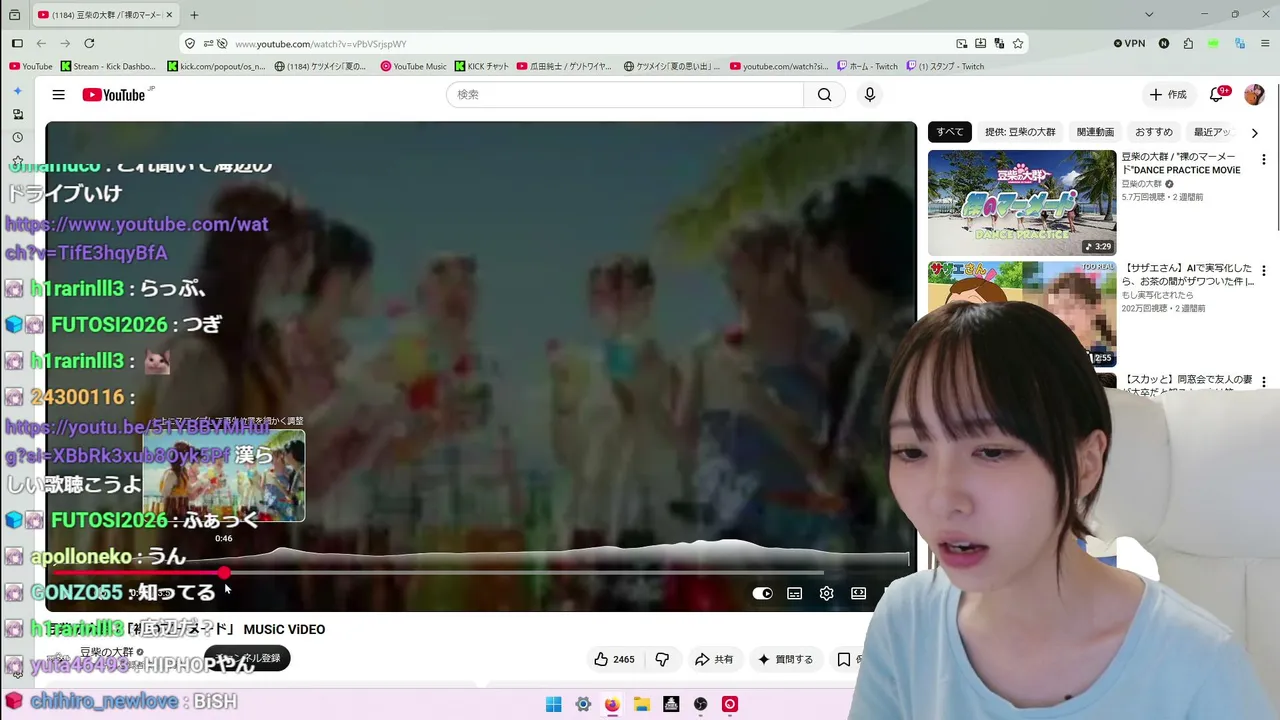Open the ホーム - Twitch bookmark

tap(868, 67)
